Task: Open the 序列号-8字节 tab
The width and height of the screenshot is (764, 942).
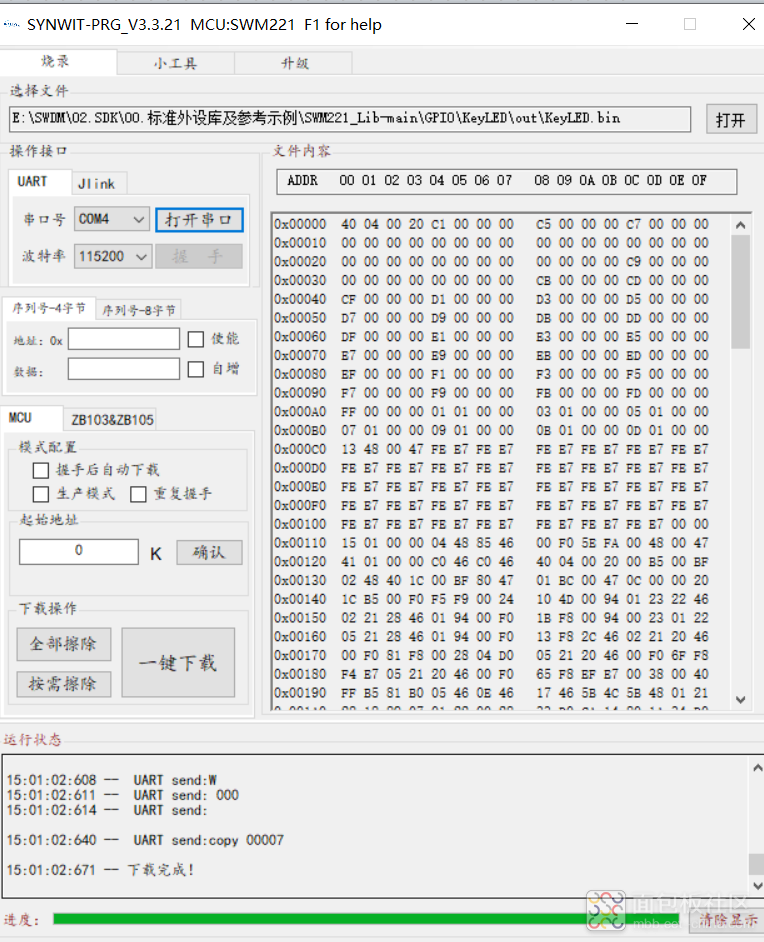Action: tap(137, 310)
